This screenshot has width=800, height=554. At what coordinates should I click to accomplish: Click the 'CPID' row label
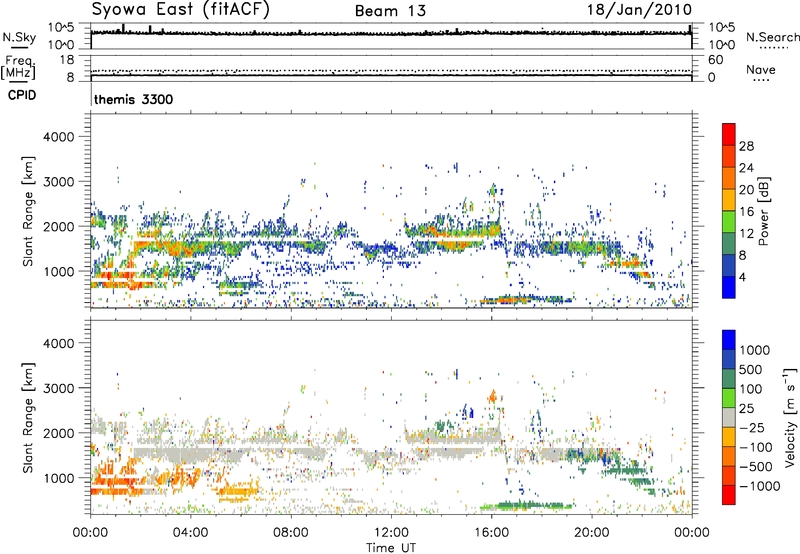[22, 95]
